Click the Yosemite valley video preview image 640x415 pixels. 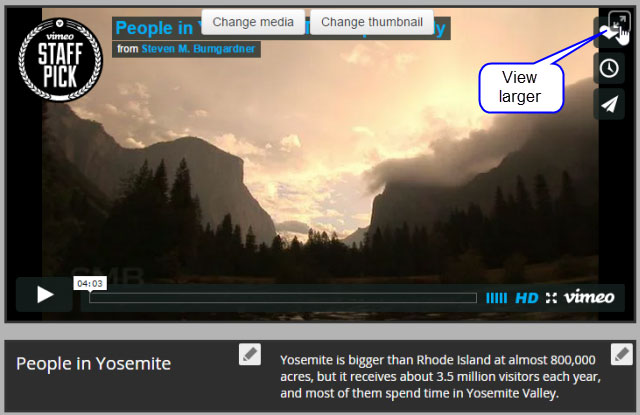320,163
